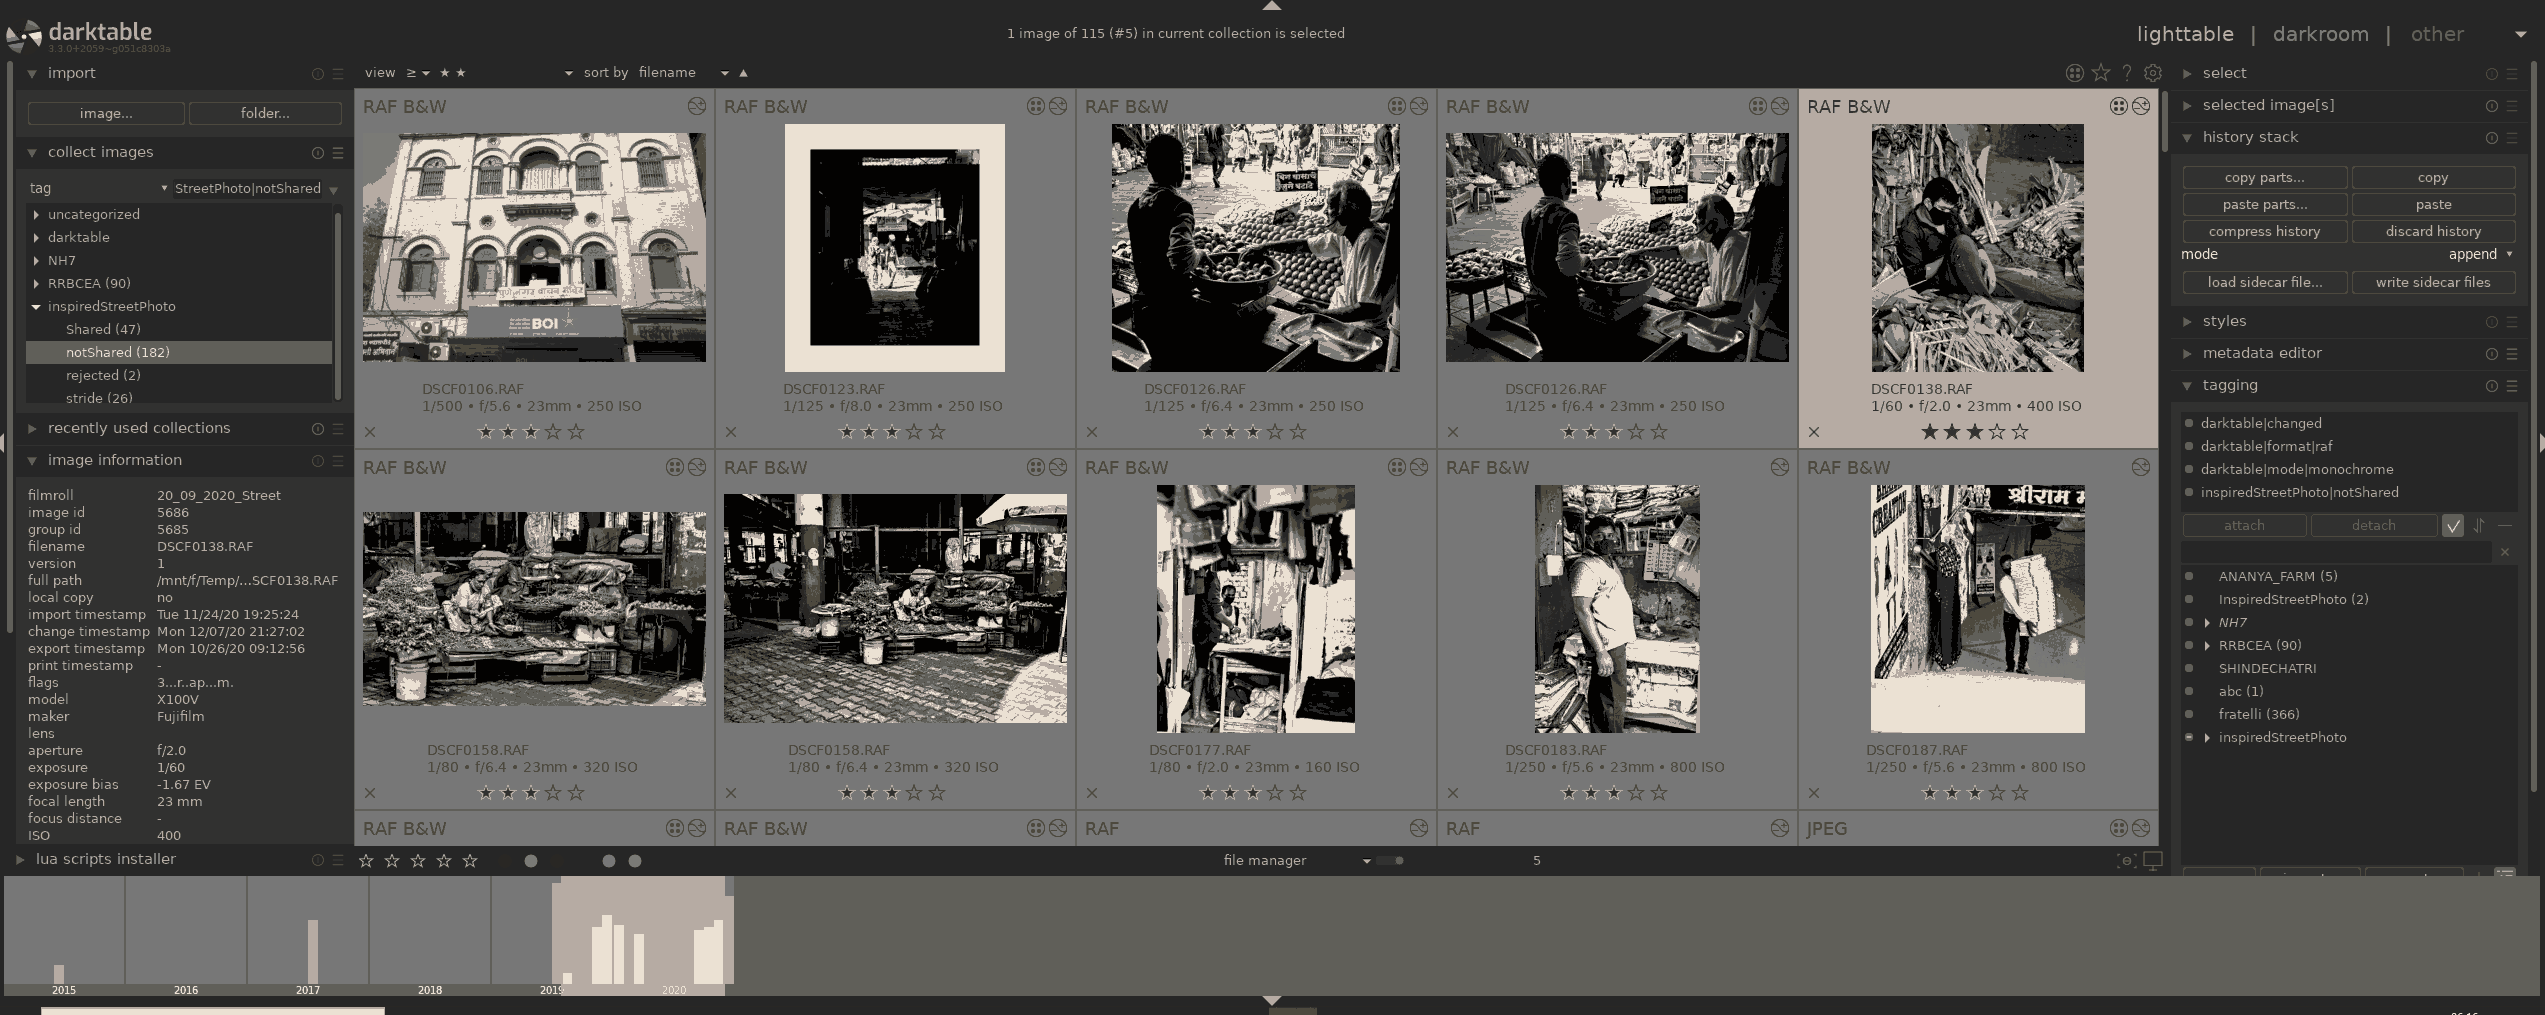Click first star in bottom rating toolbar
Screen dimensions: 2545x1015
tap(366, 861)
